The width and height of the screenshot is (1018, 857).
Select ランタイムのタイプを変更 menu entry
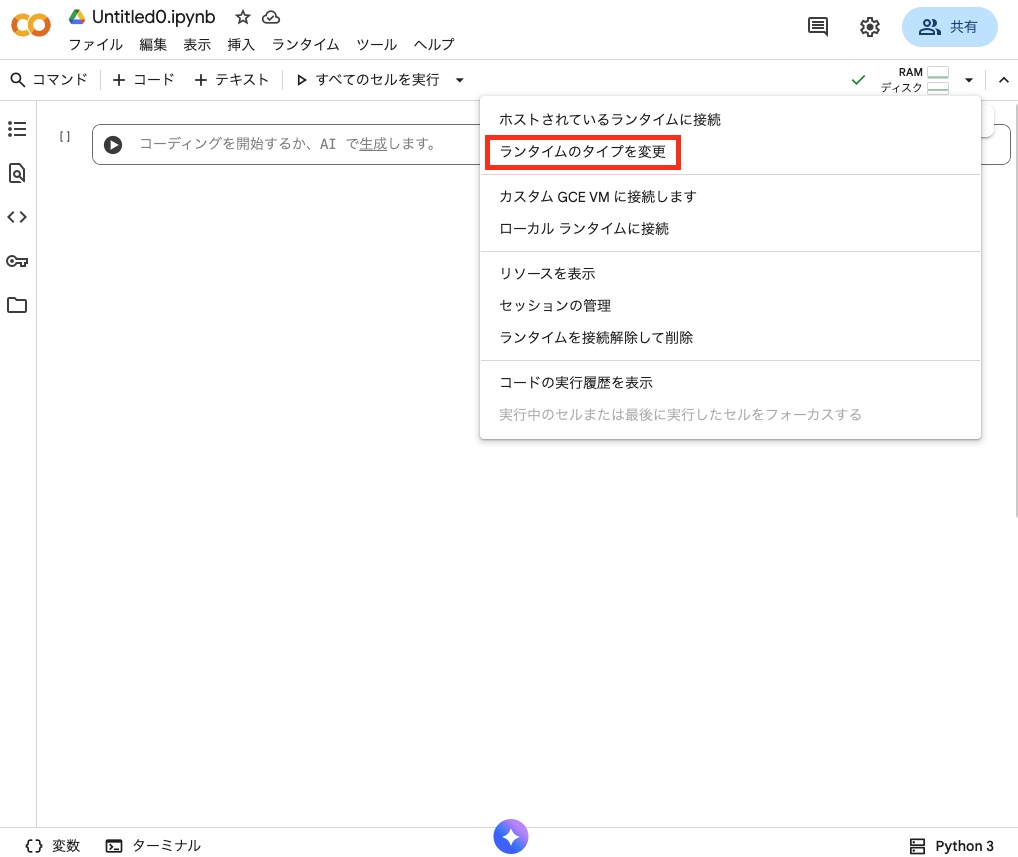pyautogui.click(x=582, y=152)
